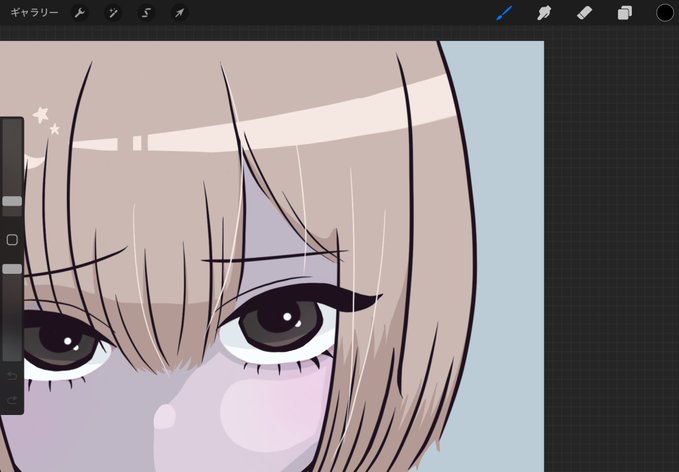Select the Smudge finger tool
Image resolution: width=679 pixels, height=472 pixels.
544,13
